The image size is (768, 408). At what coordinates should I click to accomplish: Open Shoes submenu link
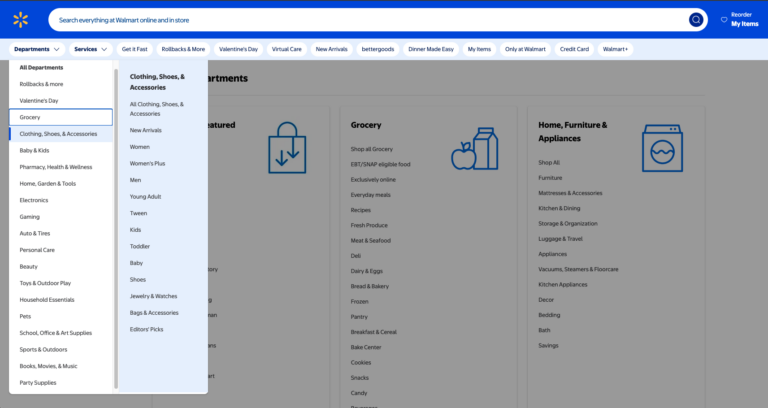pos(138,280)
